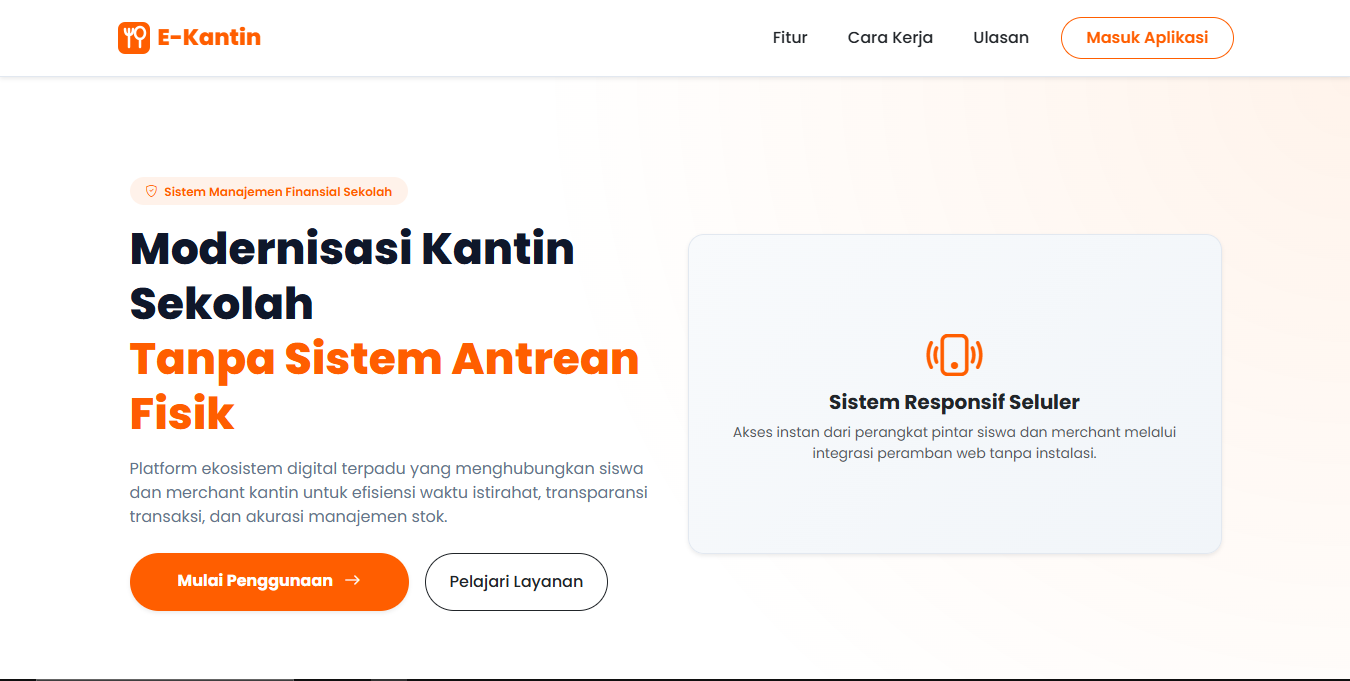1350x681 pixels.
Task: Select the Sistem Manajemen Finansial Sekolah badge text
Action: point(278,192)
